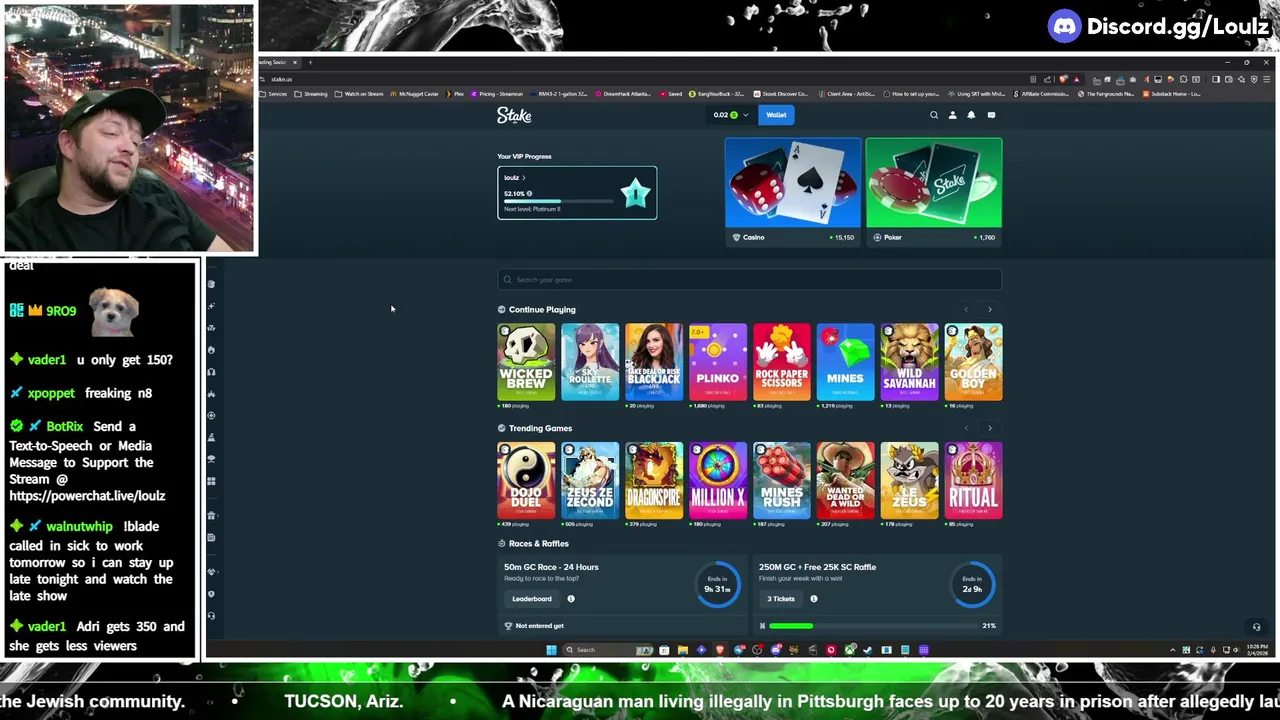Open the headphones icon in Stake sidebar

[x=211, y=372]
